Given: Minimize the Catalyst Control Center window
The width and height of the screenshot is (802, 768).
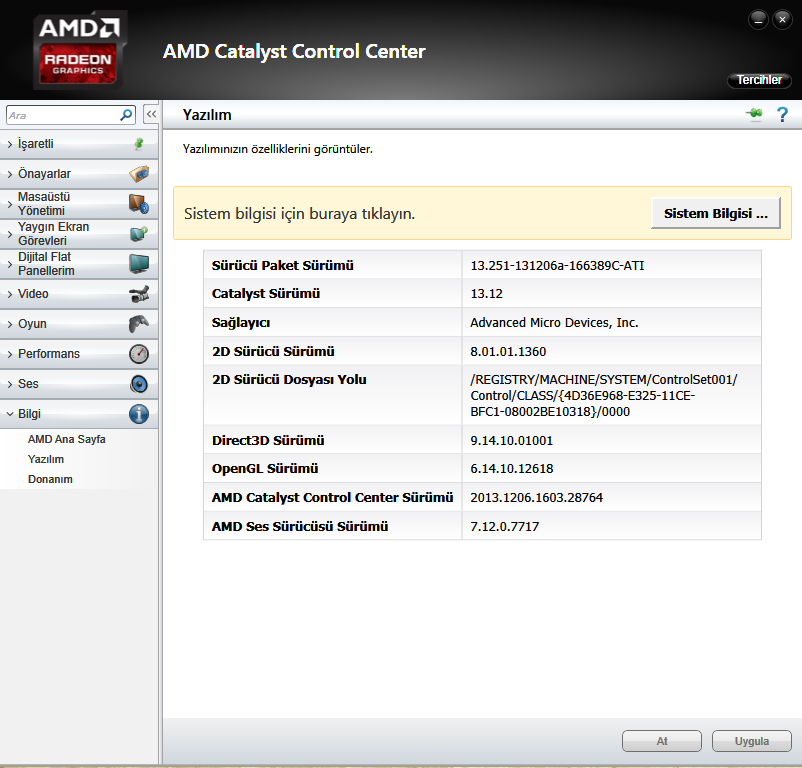Looking at the screenshot, I should pyautogui.click(x=758, y=20).
